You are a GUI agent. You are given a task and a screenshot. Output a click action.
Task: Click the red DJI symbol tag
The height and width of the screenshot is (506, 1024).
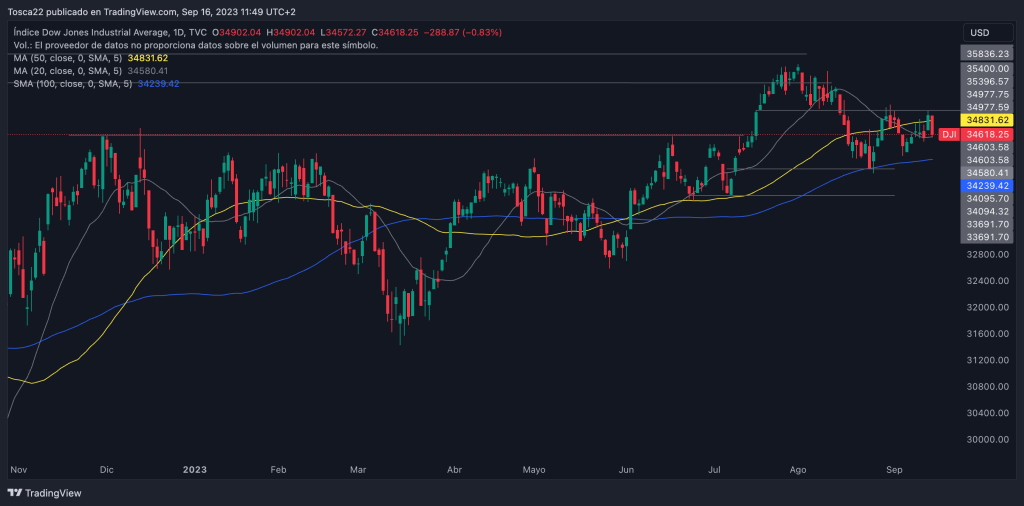coord(949,134)
